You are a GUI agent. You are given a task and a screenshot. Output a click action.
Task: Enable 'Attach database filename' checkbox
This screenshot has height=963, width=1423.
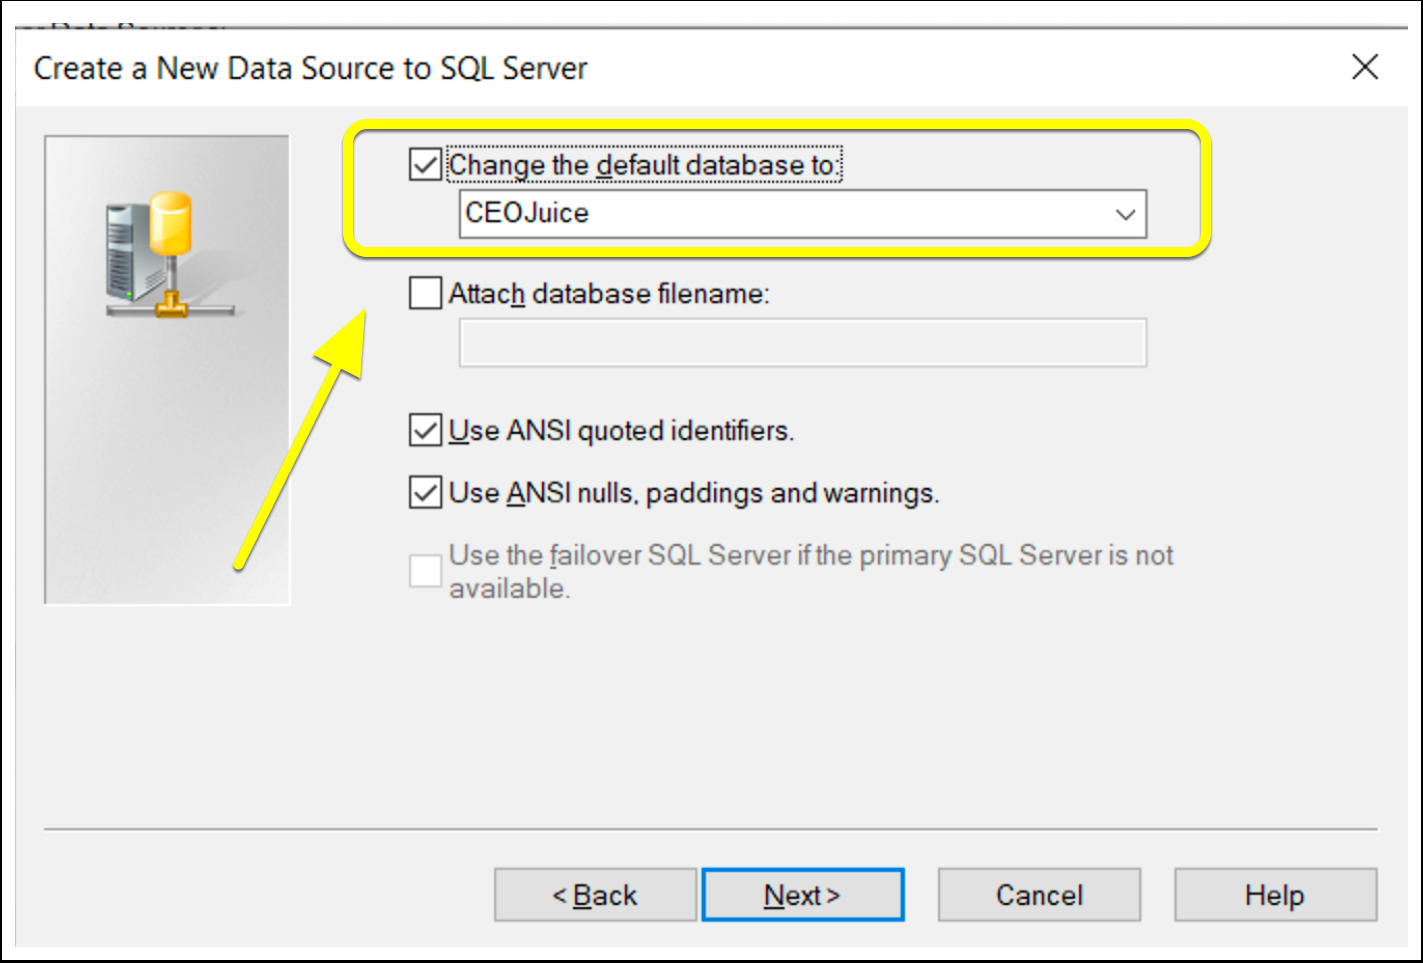(425, 293)
